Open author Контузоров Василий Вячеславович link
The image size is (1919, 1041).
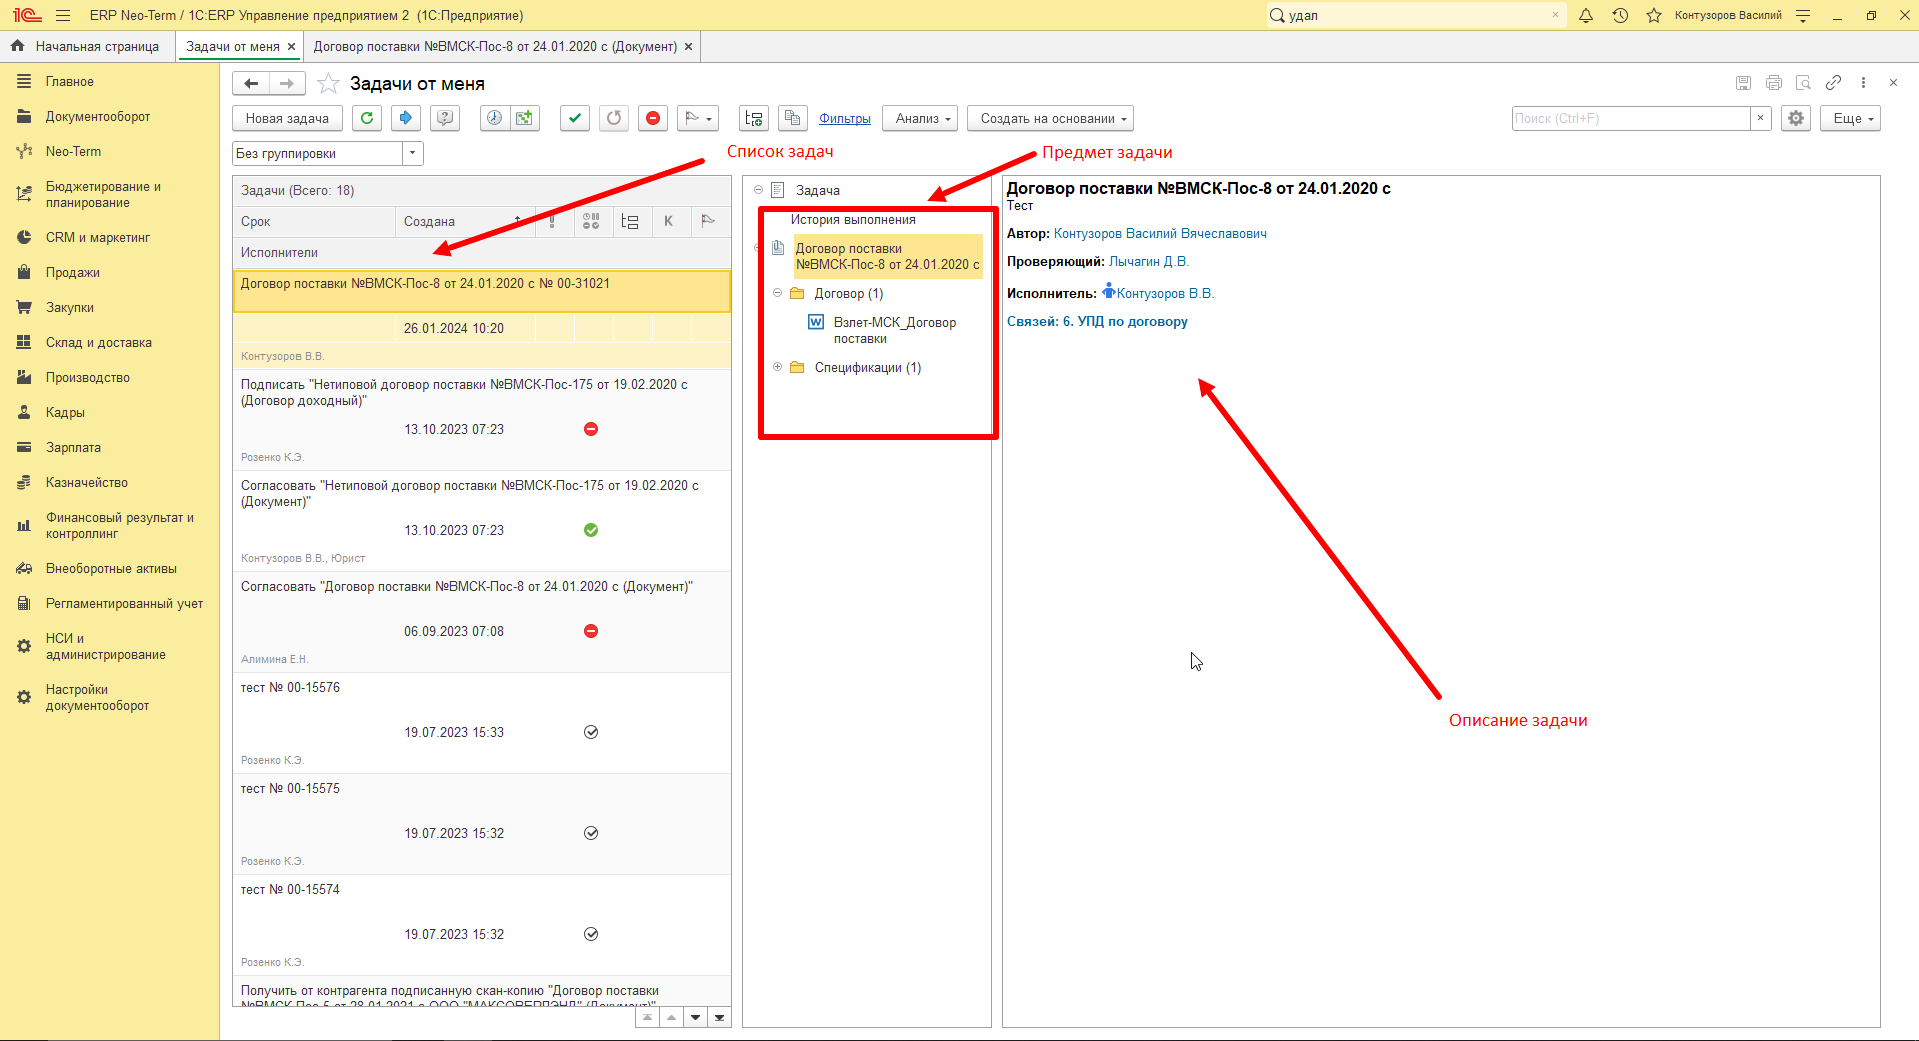tap(1160, 233)
